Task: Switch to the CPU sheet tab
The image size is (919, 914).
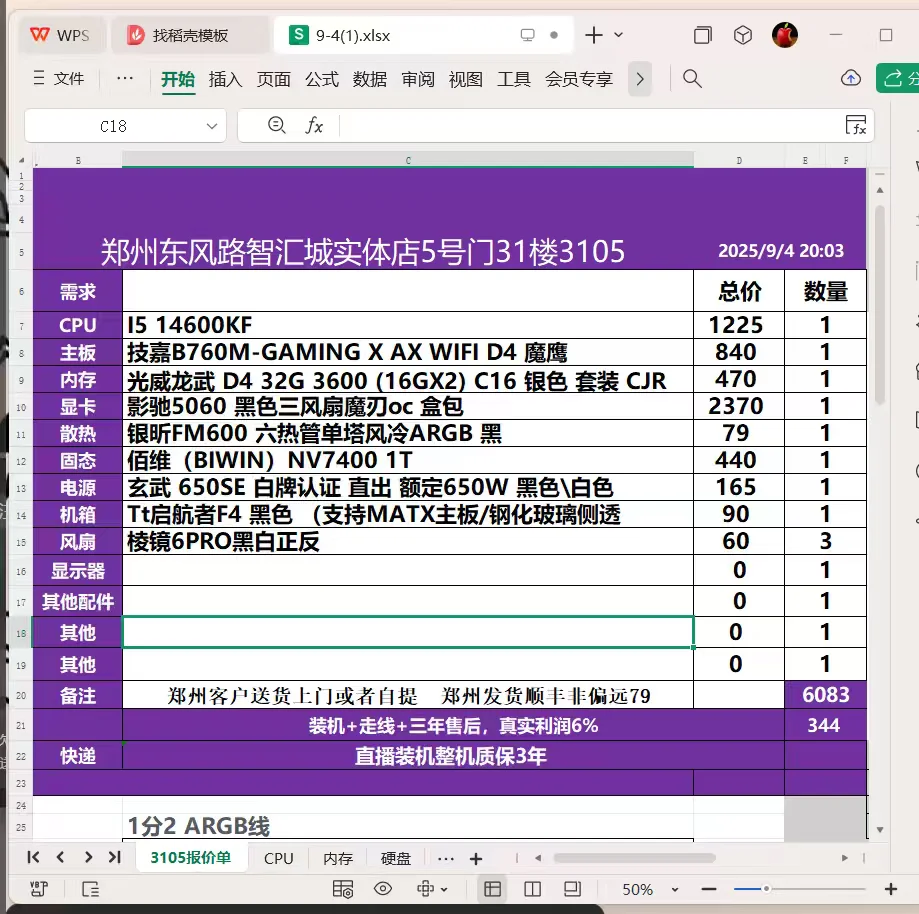Action: [x=278, y=858]
